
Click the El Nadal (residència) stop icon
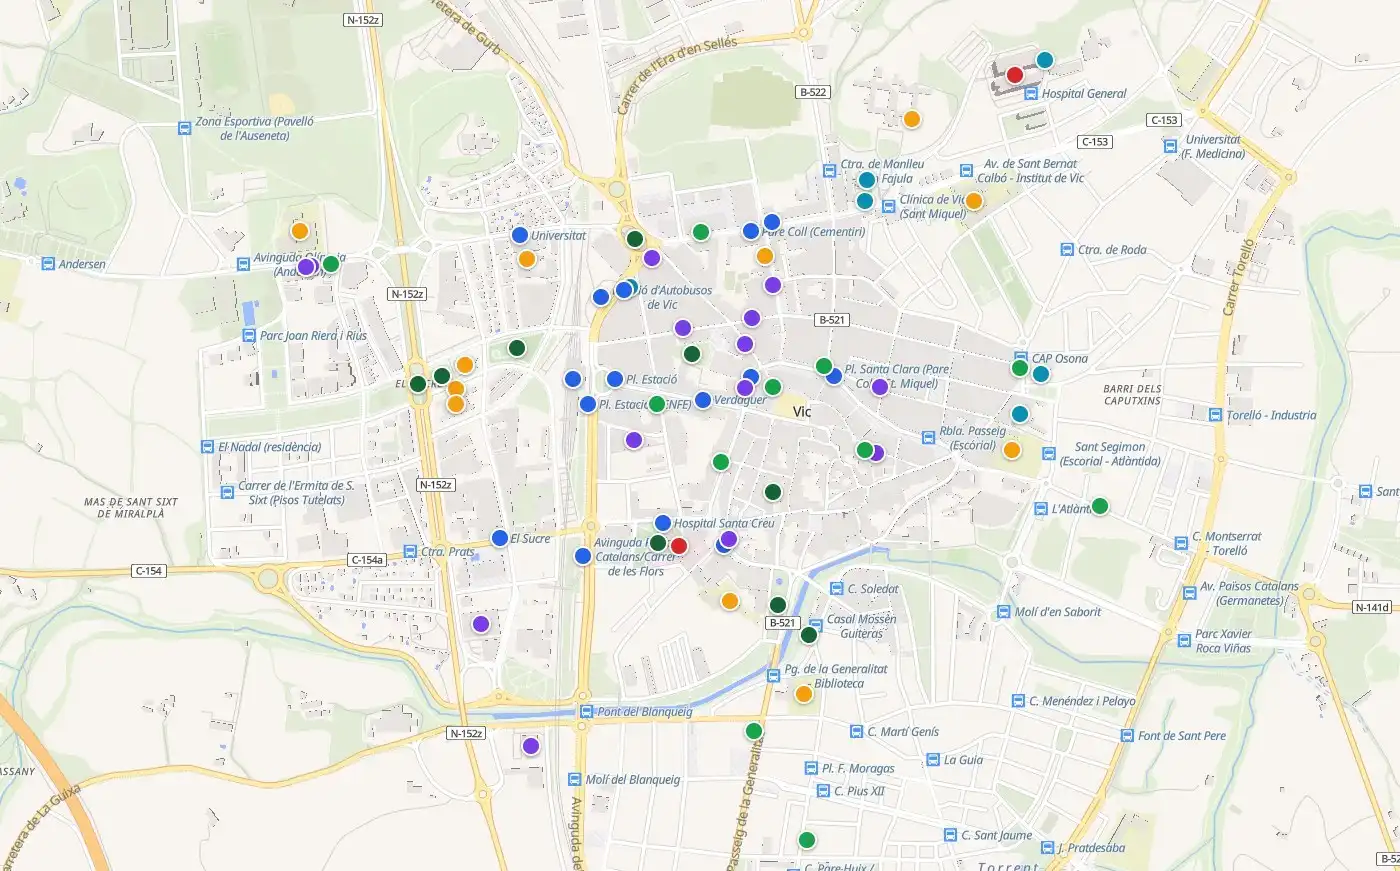[208, 447]
